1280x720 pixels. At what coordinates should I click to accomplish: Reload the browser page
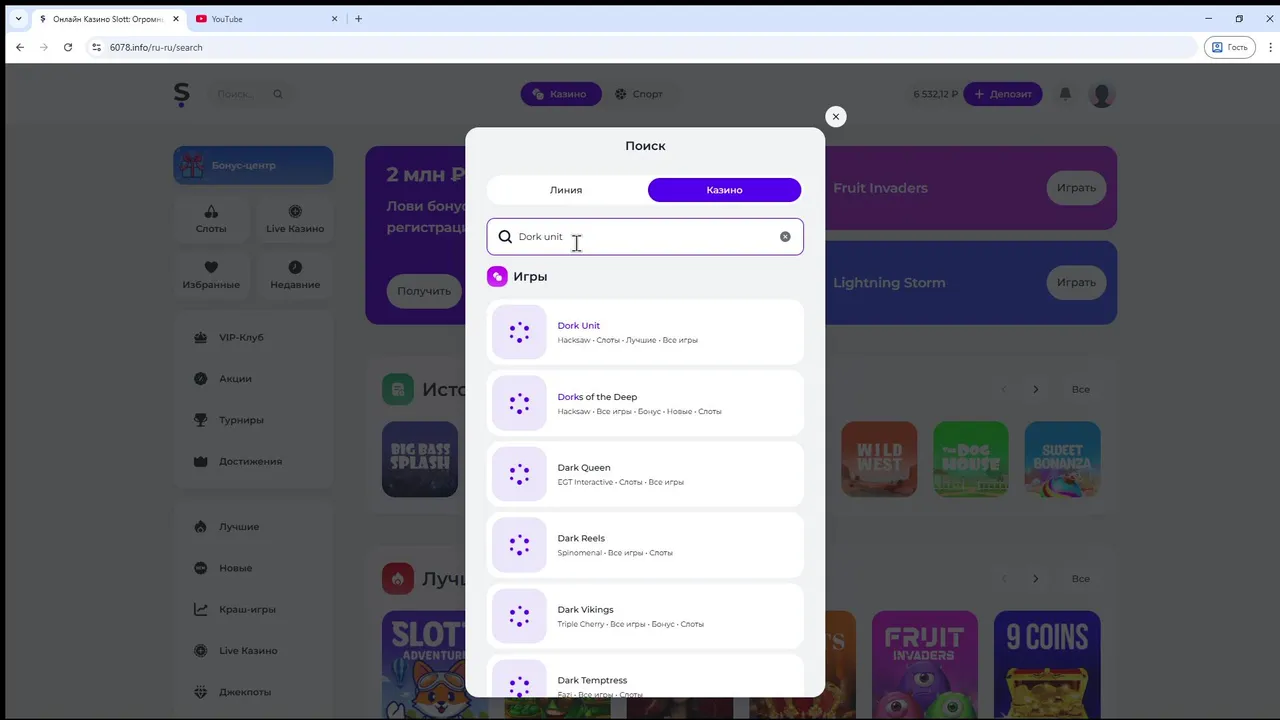point(68,47)
